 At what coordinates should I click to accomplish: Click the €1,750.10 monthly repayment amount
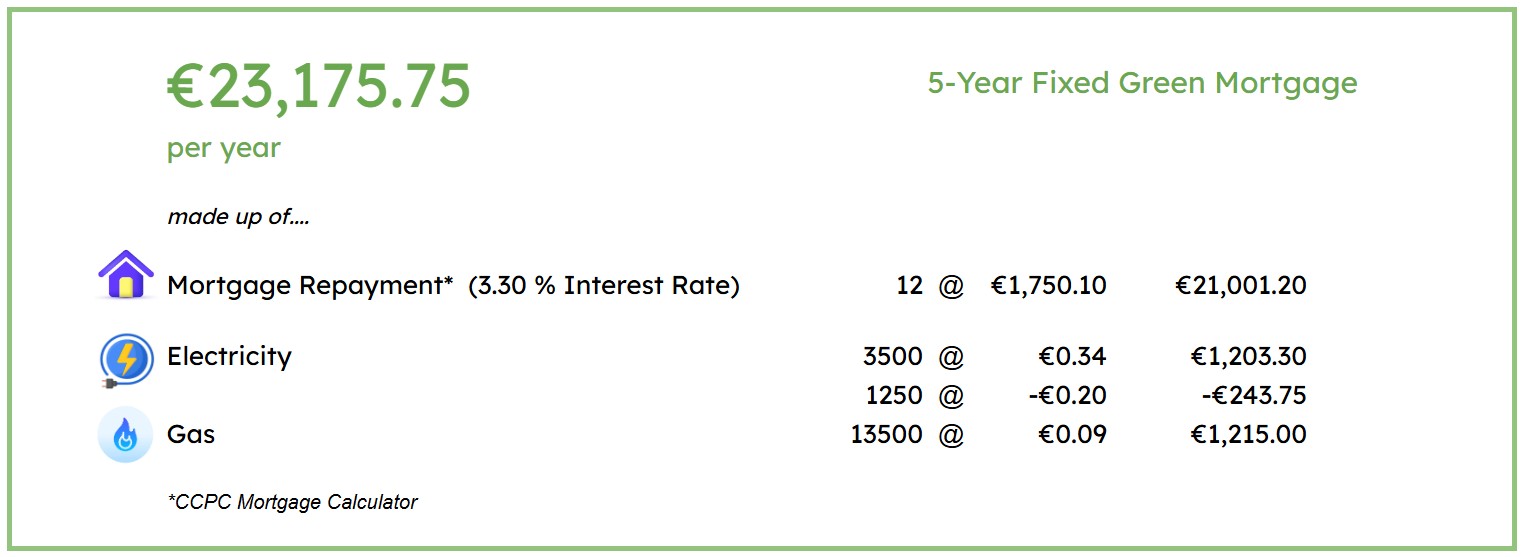coord(1049,286)
